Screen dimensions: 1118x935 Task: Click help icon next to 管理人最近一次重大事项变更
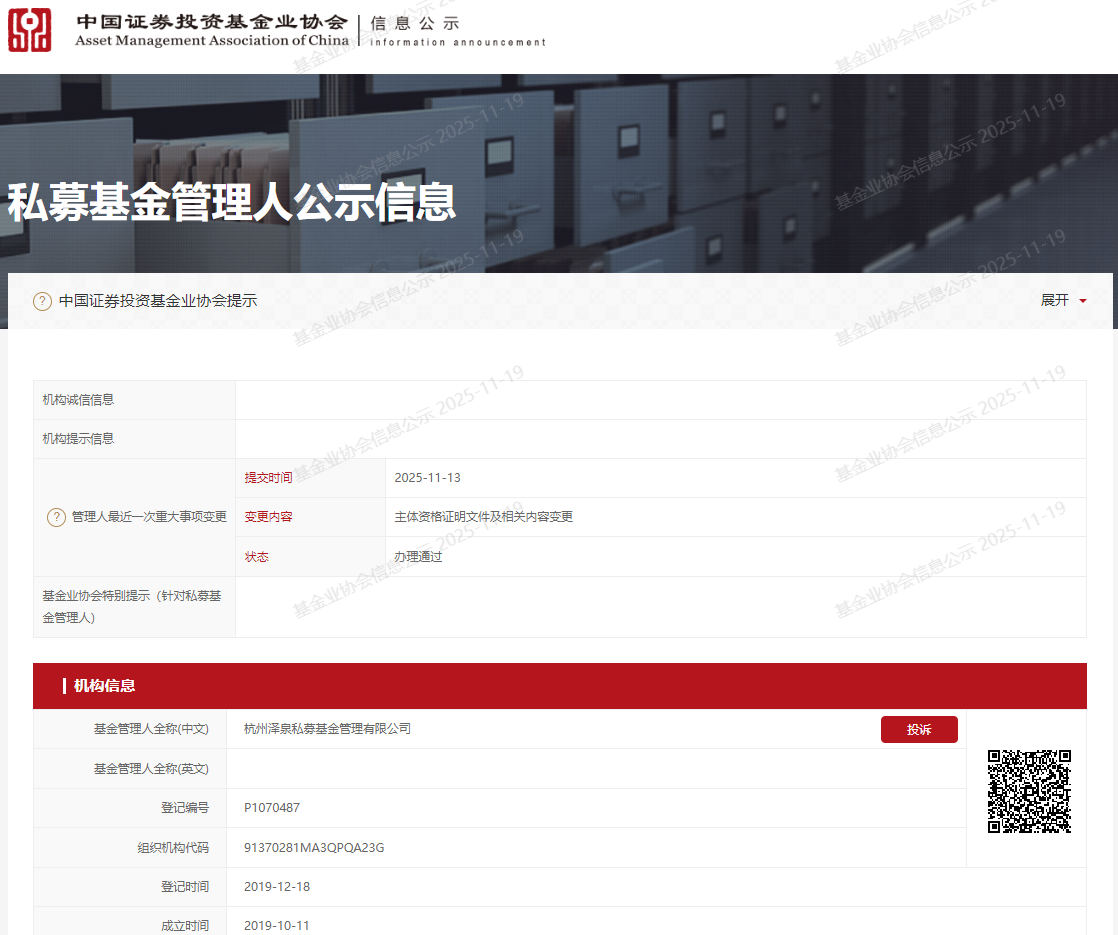tap(57, 517)
